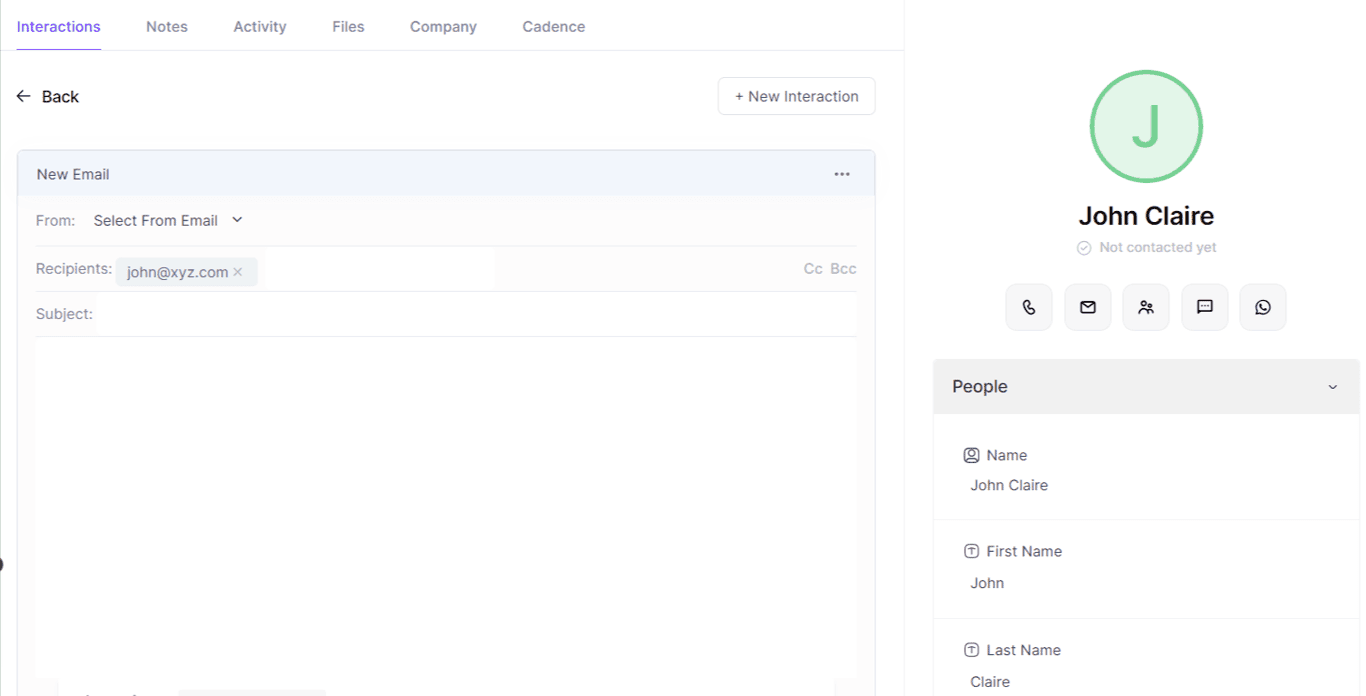Click the Name field icon under People
The image size is (1366, 696).
point(971,455)
